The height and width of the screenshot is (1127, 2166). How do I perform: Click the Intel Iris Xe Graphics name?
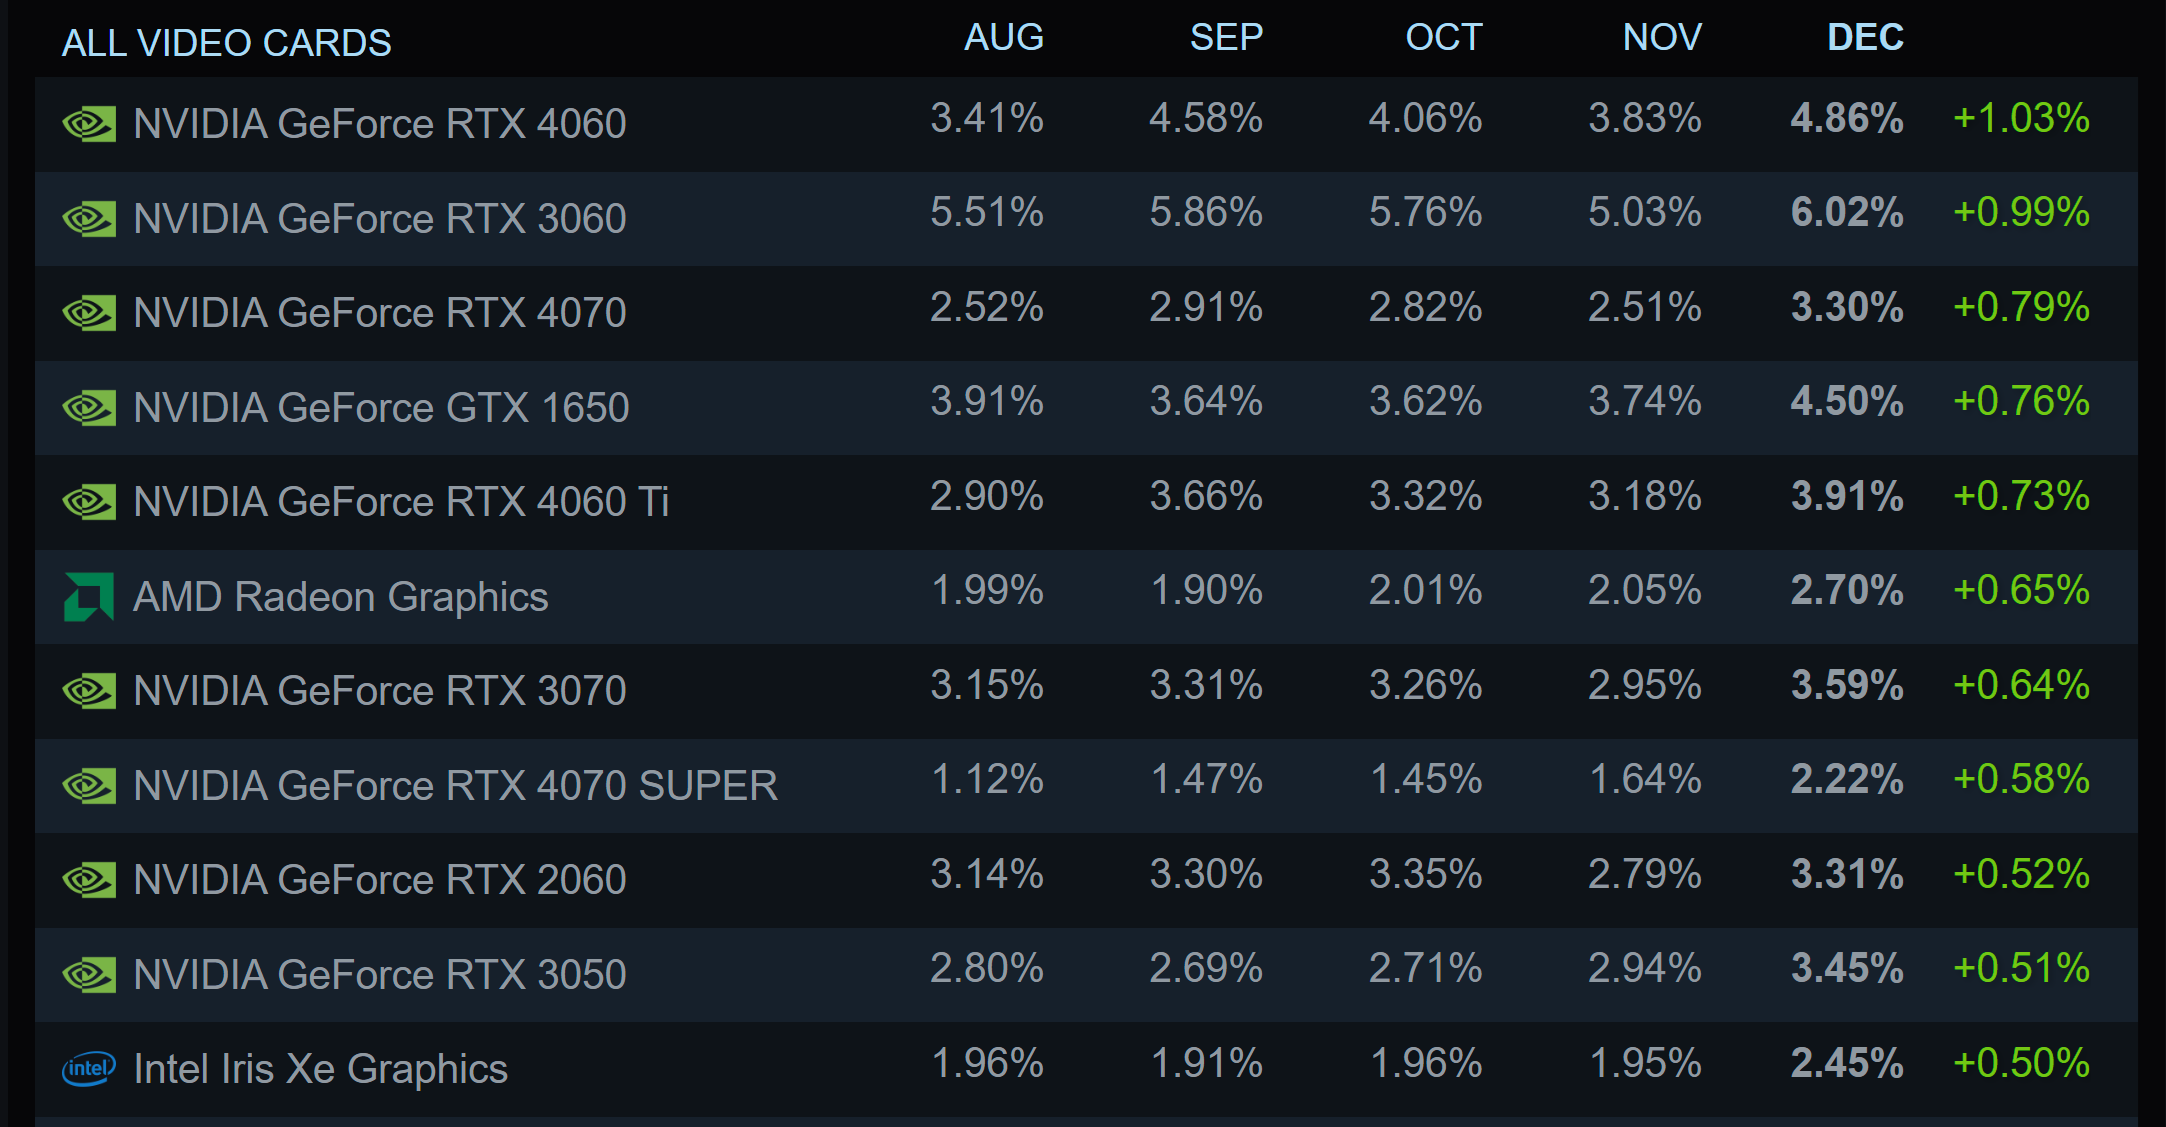coord(321,1069)
